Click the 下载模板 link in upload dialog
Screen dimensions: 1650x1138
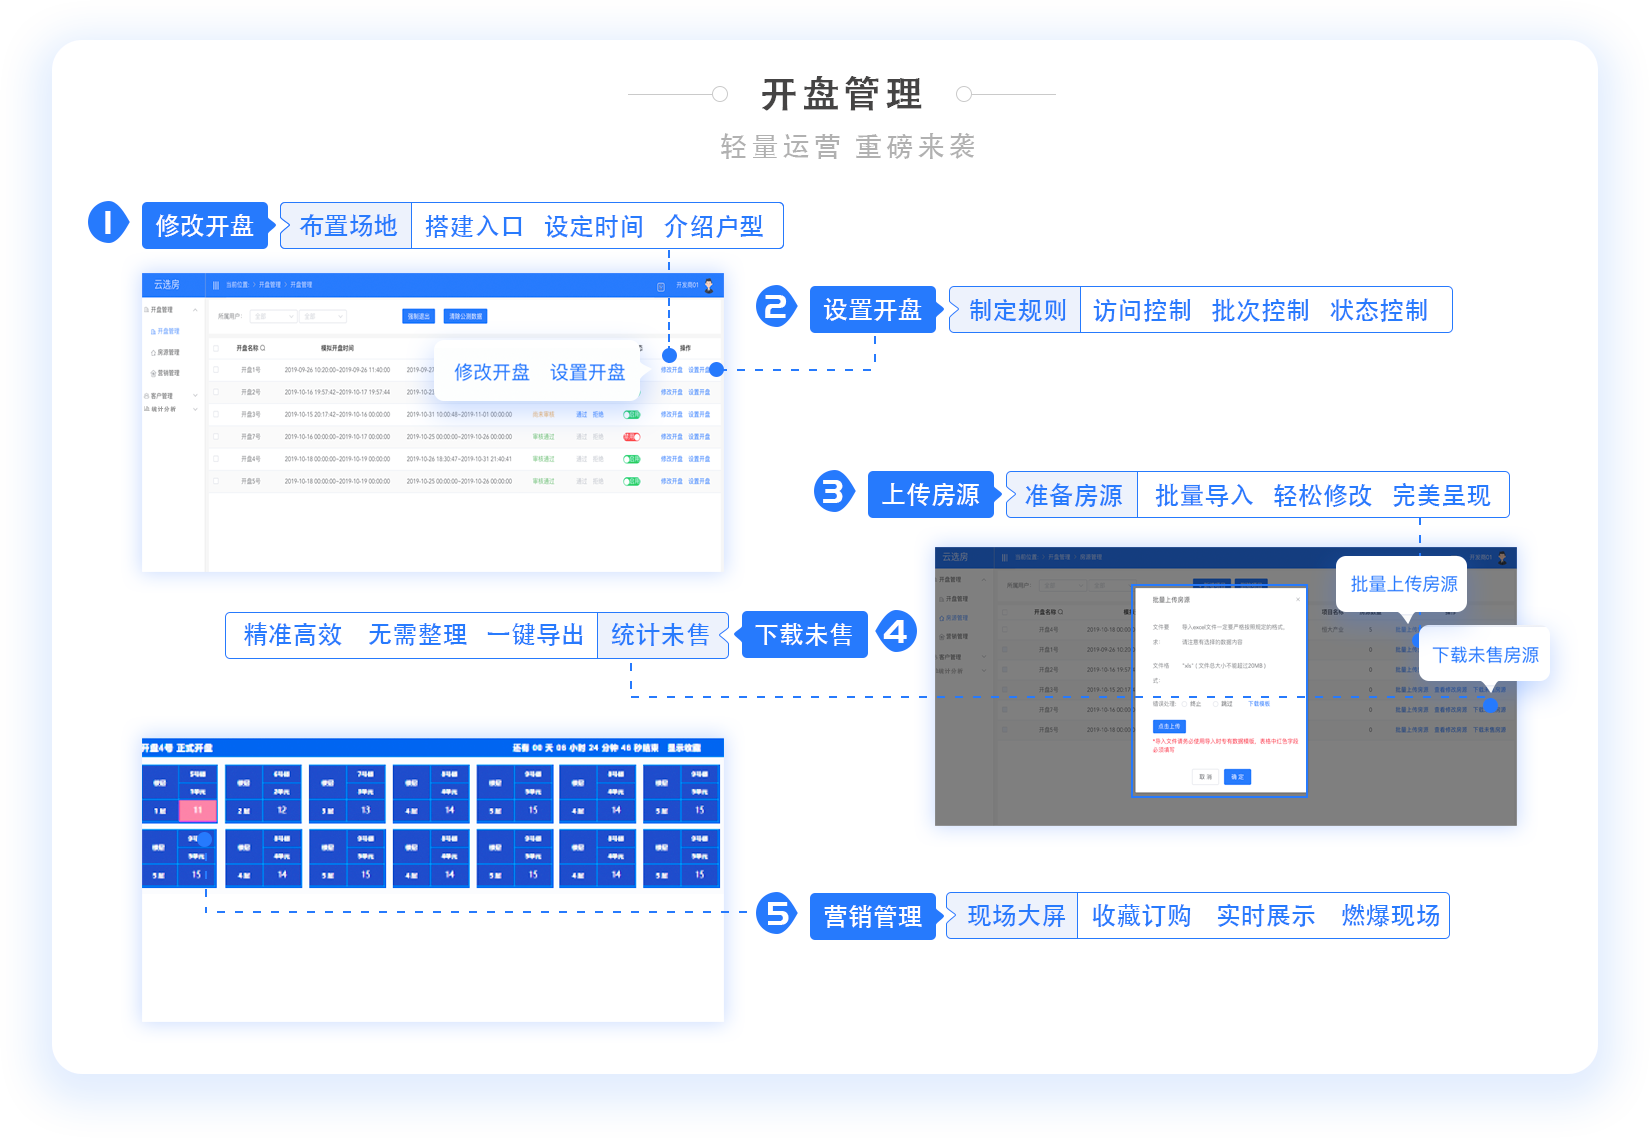[1258, 704]
